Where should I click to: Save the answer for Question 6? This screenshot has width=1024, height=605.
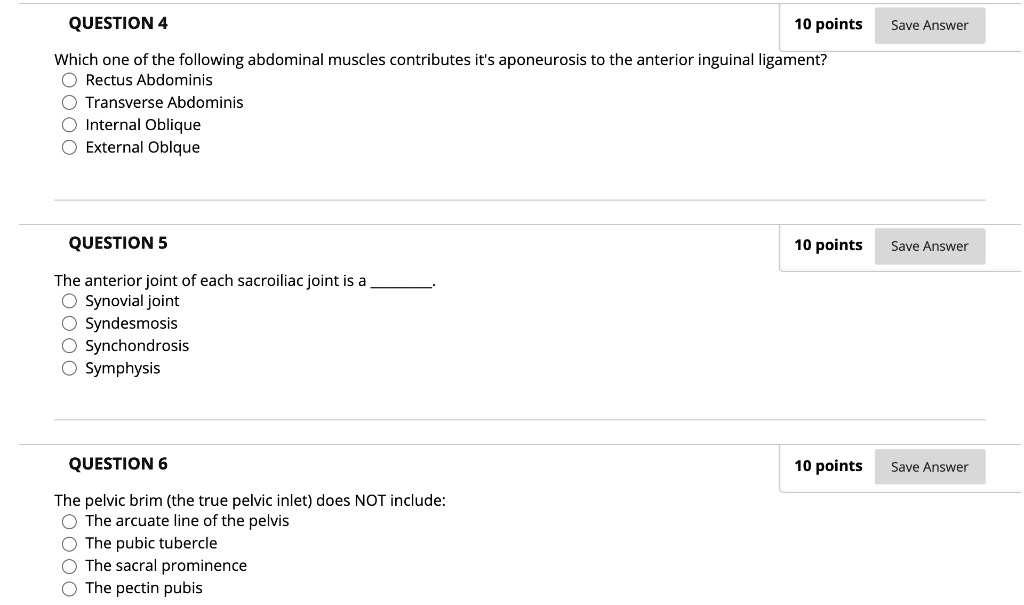(x=929, y=466)
